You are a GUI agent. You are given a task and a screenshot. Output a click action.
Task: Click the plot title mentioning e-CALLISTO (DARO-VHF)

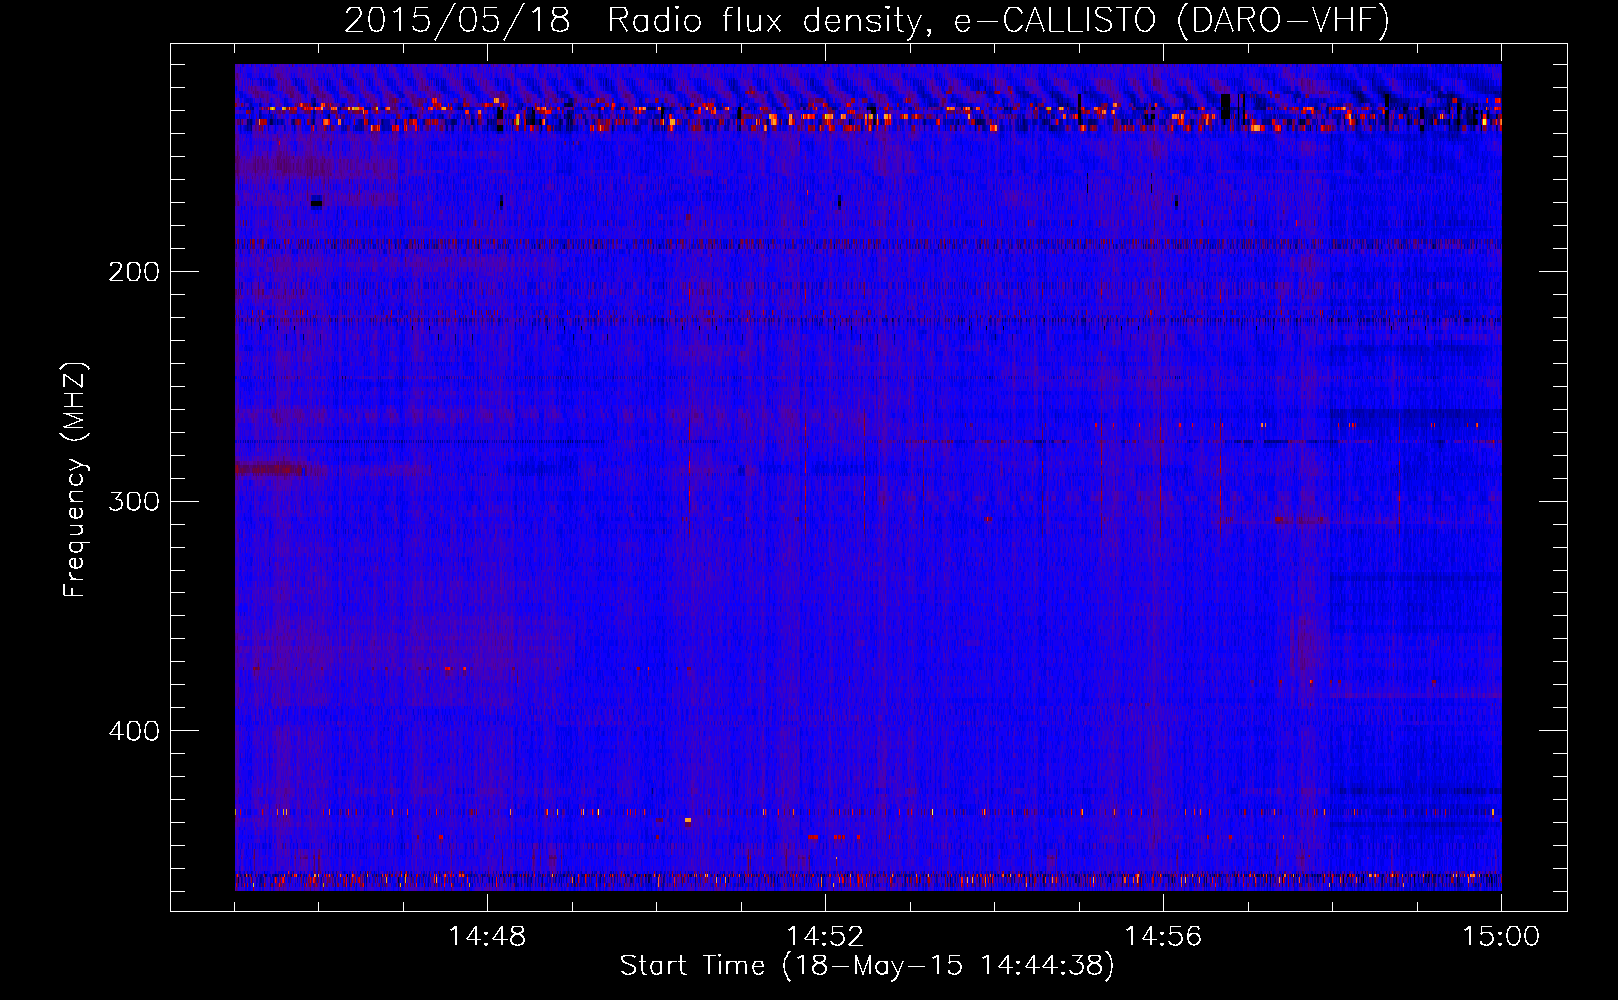point(867,20)
